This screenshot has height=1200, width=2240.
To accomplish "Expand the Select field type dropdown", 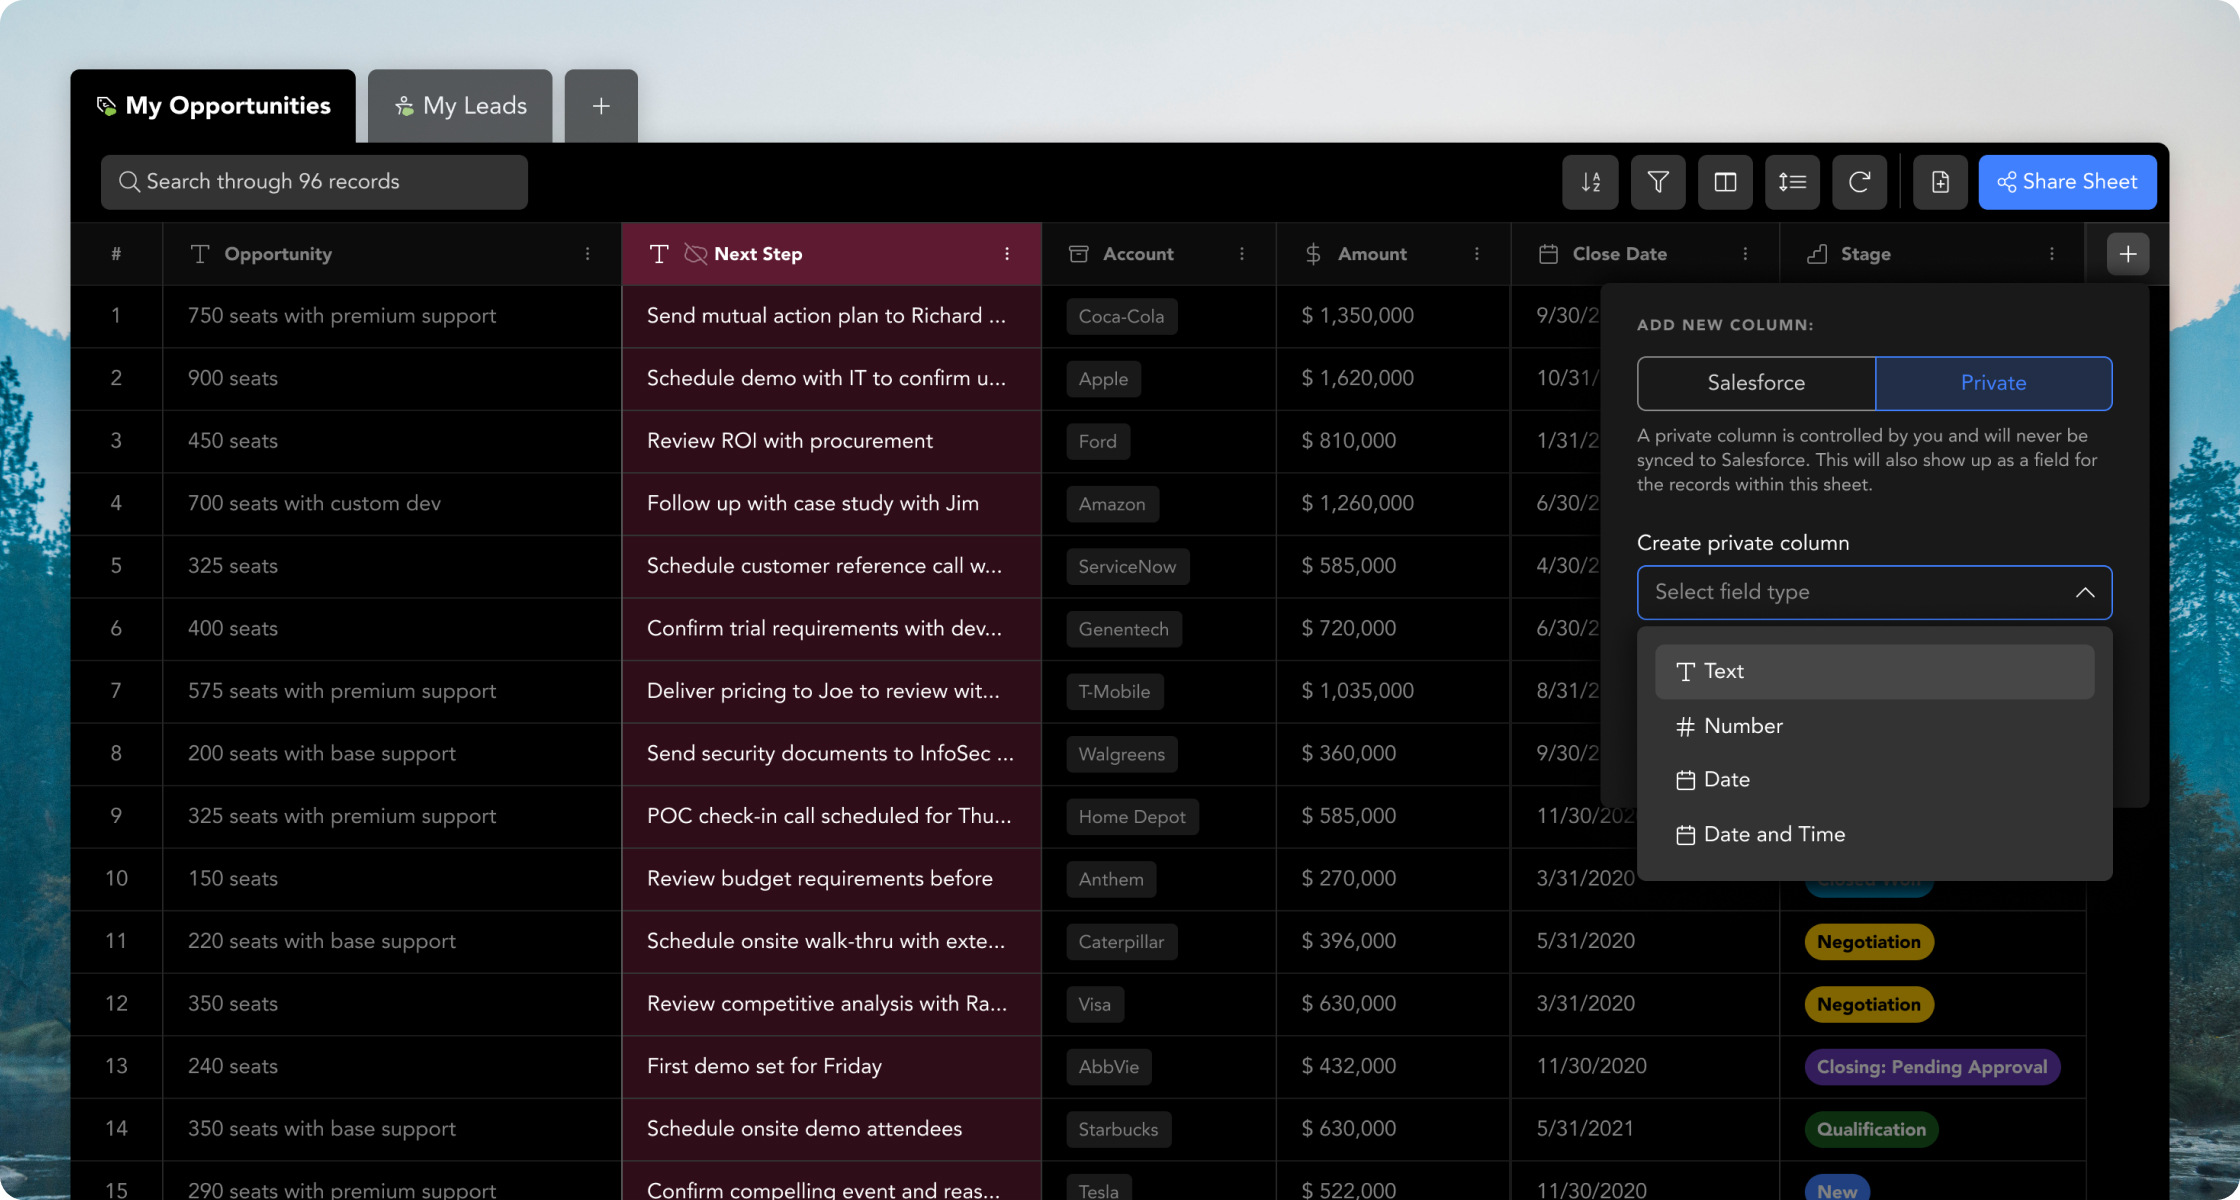I will [x=1874, y=592].
